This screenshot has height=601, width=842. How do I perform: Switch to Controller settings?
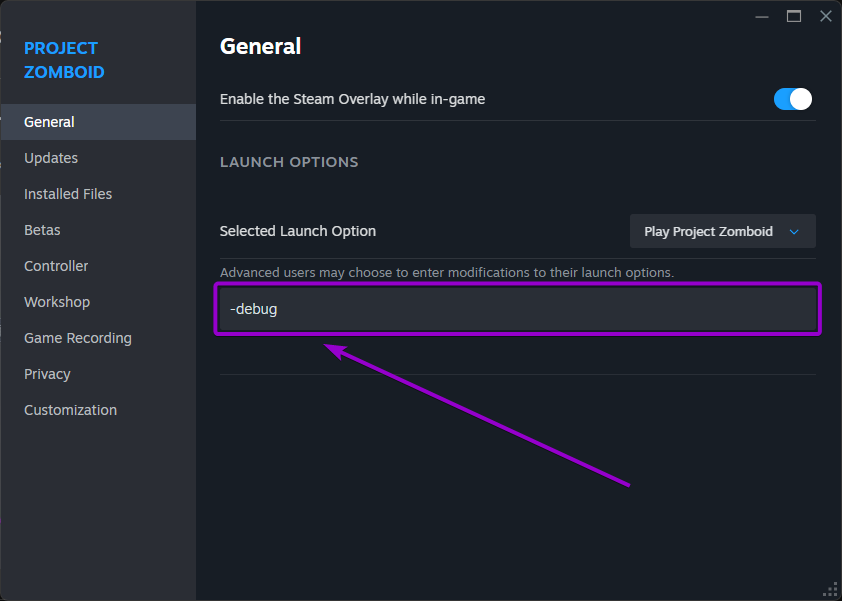pos(98,266)
